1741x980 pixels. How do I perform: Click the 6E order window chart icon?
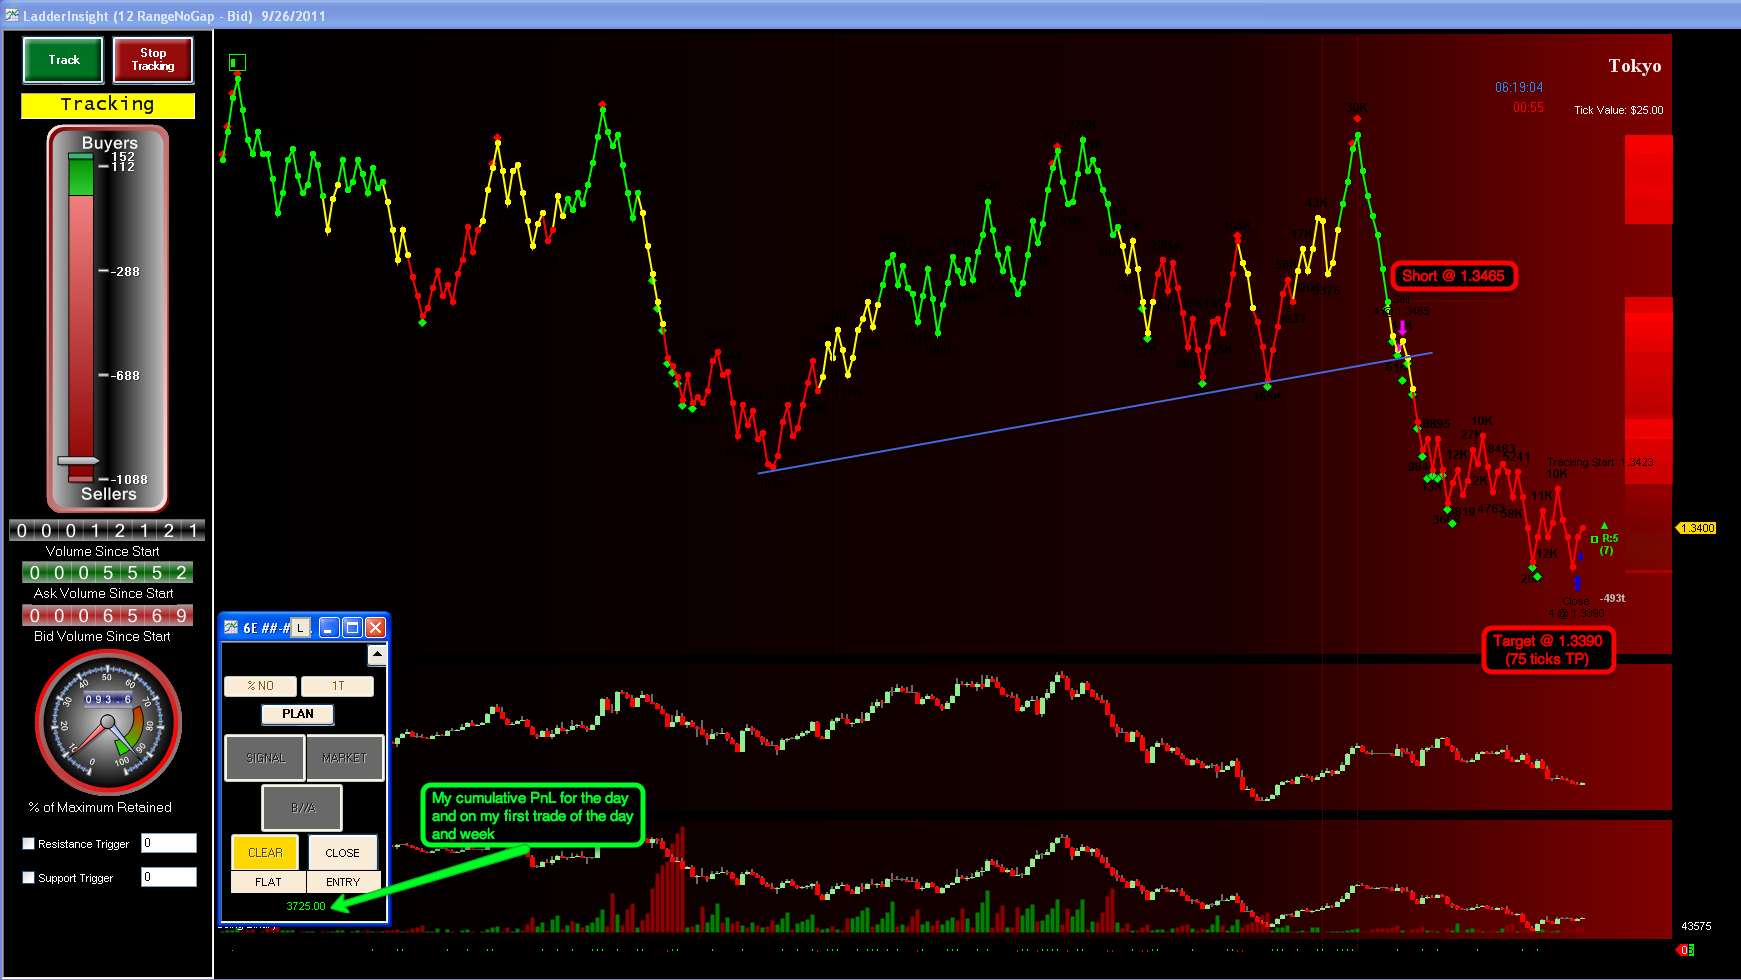tap(231, 628)
